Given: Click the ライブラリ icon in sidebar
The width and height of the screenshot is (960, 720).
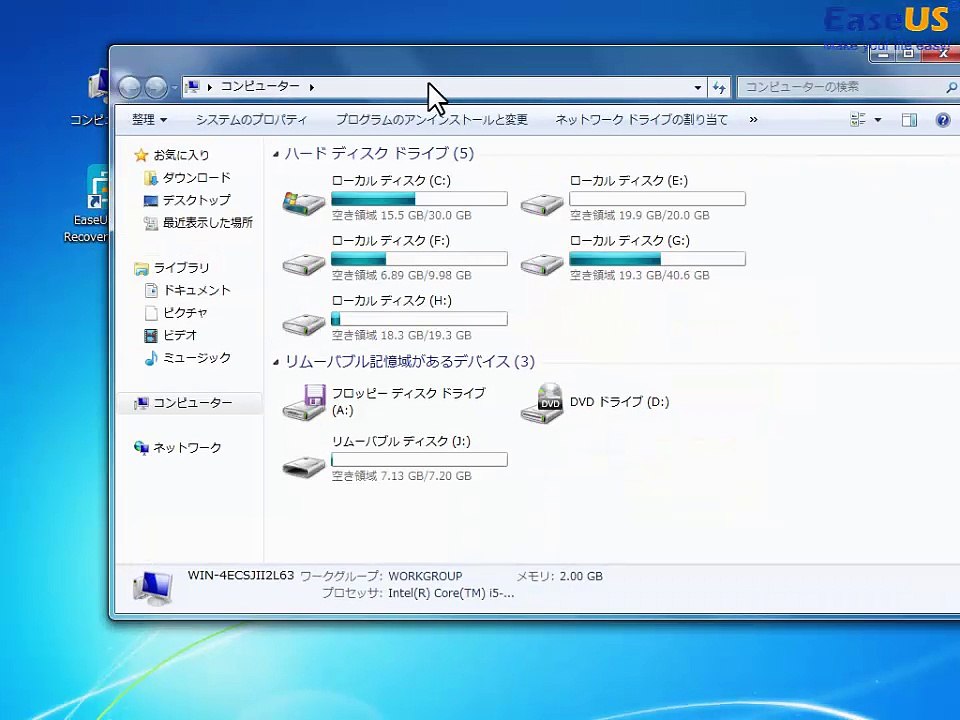Looking at the screenshot, I should pyautogui.click(x=141, y=268).
